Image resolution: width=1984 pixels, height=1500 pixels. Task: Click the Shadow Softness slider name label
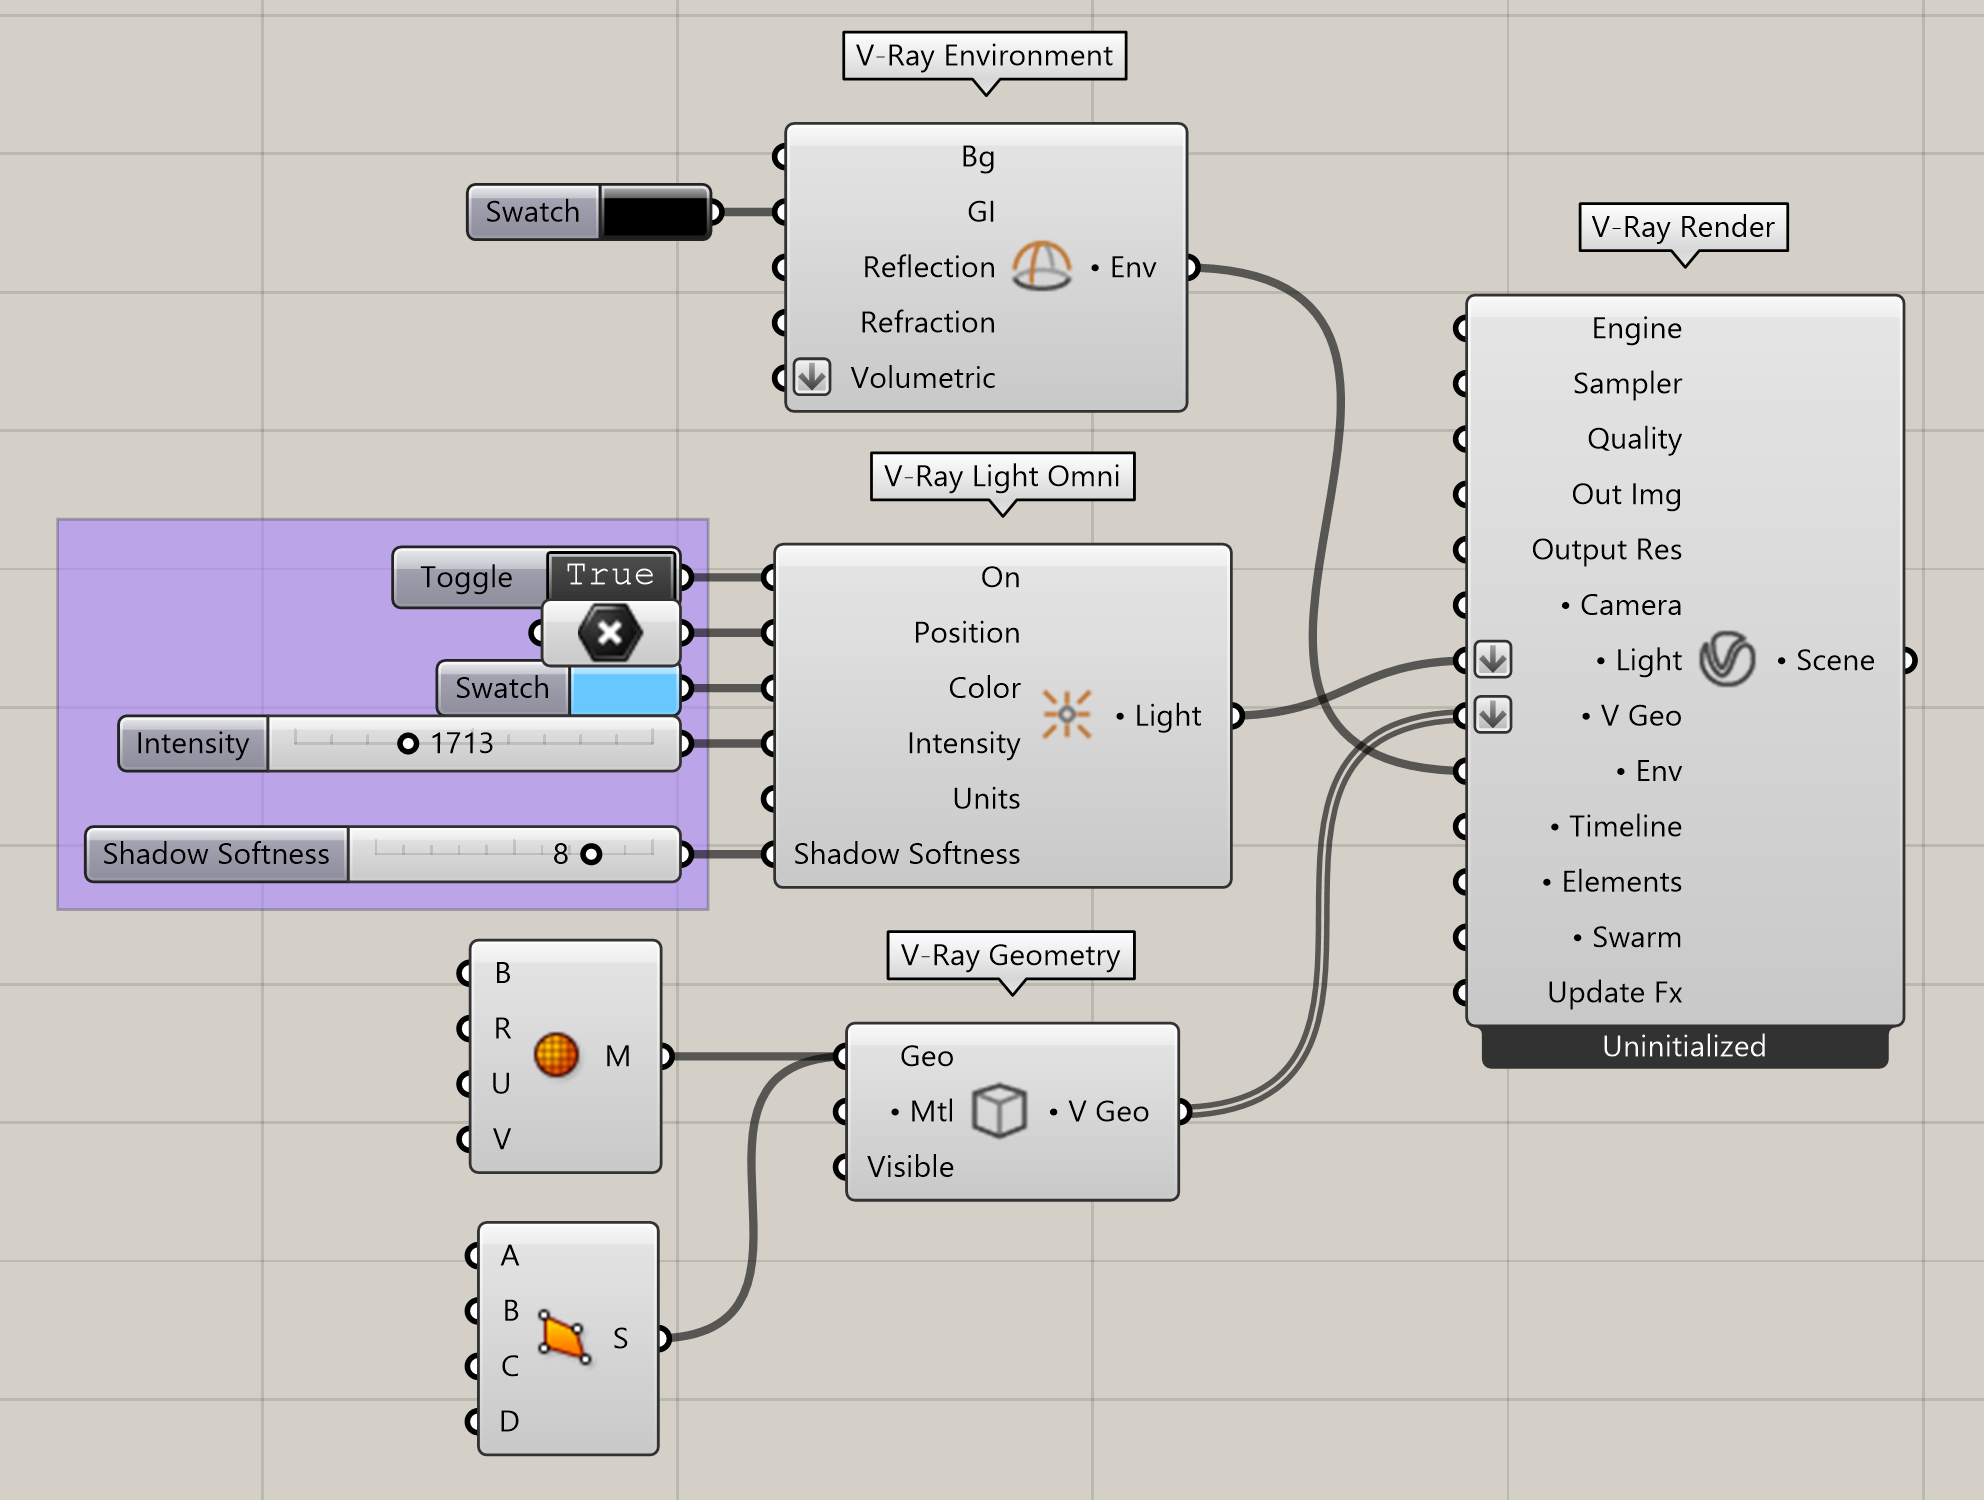[216, 854]
